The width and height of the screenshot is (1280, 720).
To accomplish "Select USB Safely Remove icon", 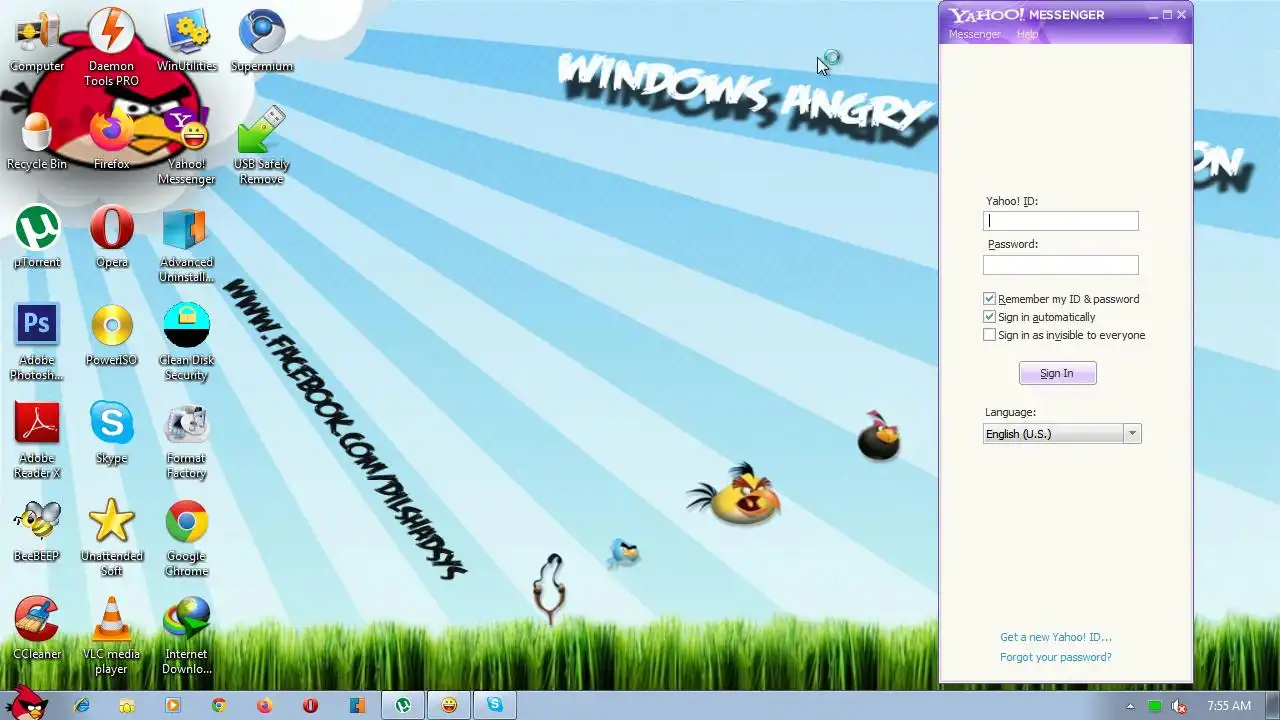I will point(262,146).
